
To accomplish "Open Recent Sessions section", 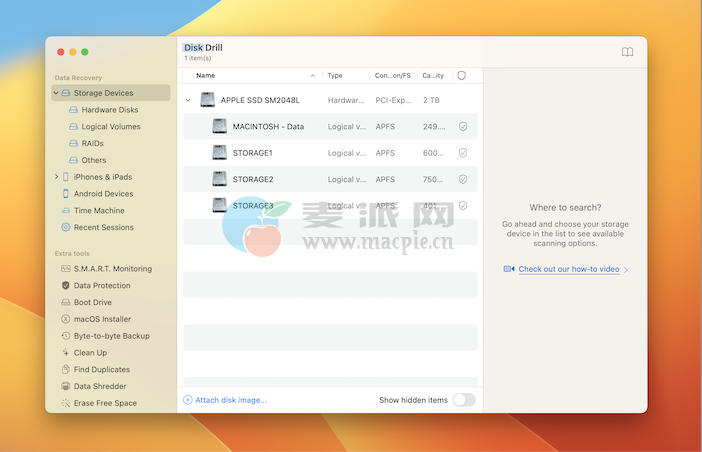I will coord(103,227).
